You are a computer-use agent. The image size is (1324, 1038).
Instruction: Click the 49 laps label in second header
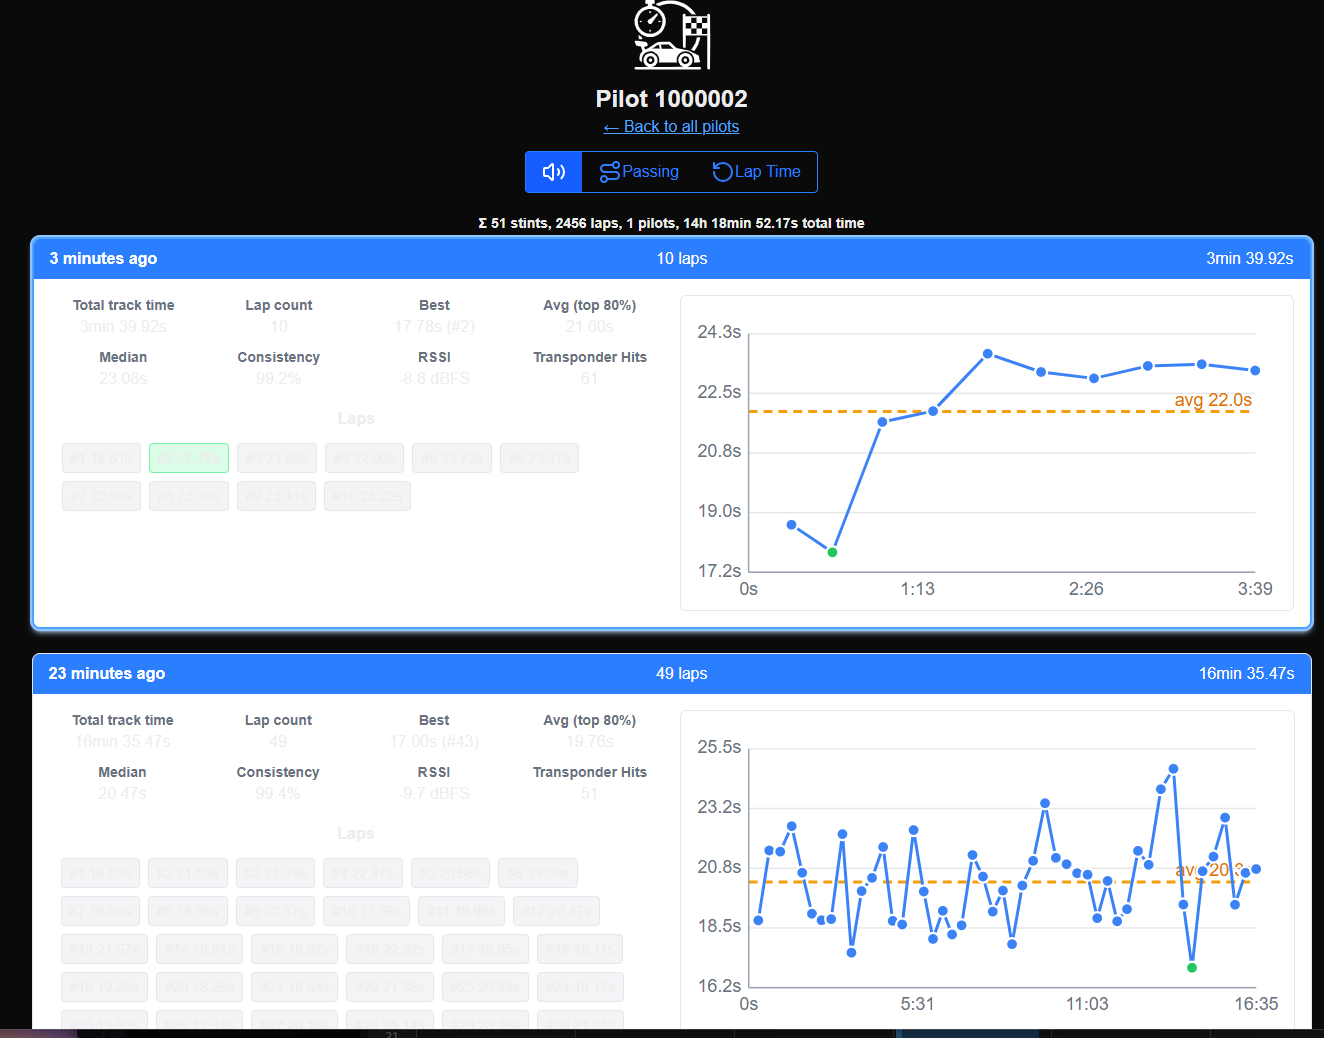coord(681,673)
